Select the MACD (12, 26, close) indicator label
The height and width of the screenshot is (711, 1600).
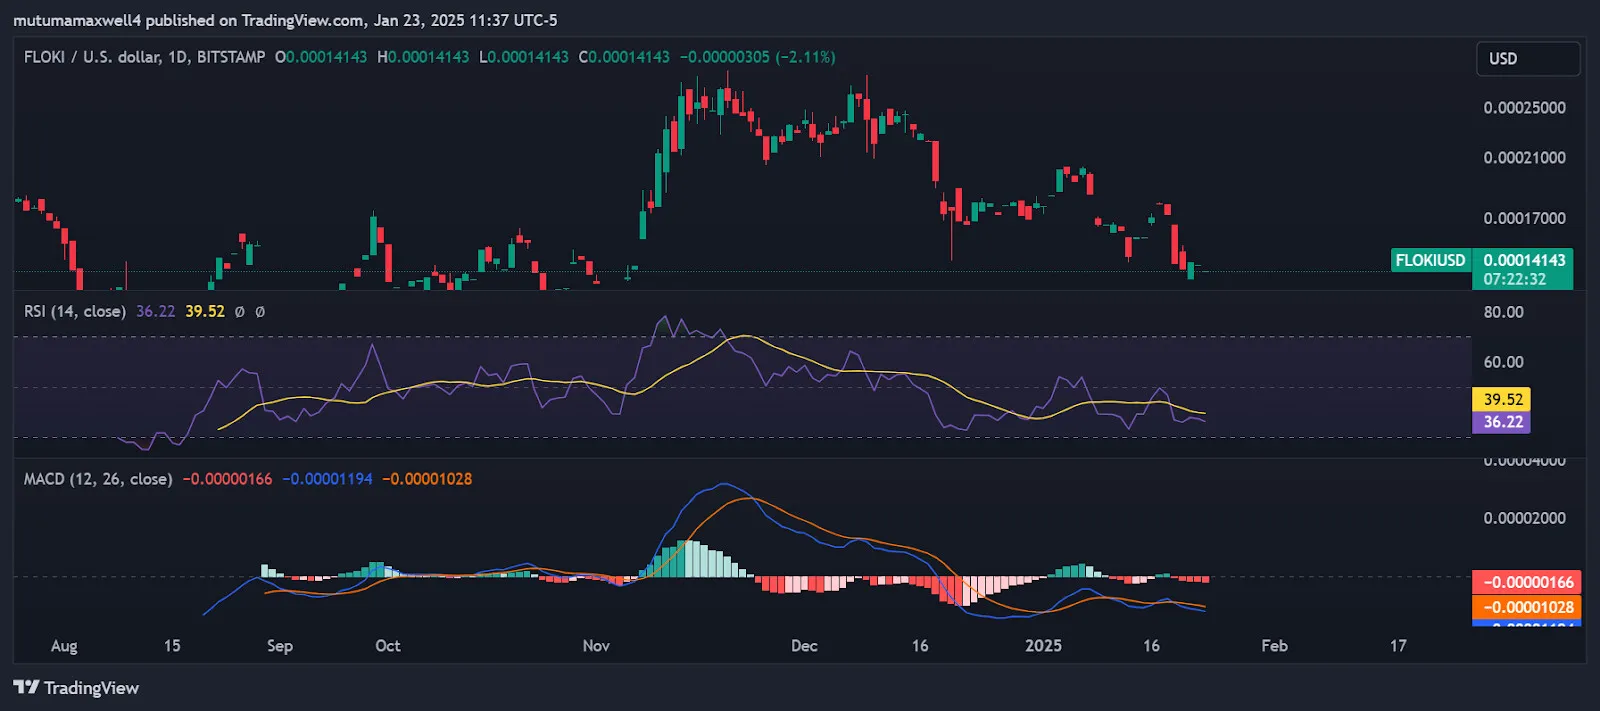pyautogui.click(x=98, y=479)
